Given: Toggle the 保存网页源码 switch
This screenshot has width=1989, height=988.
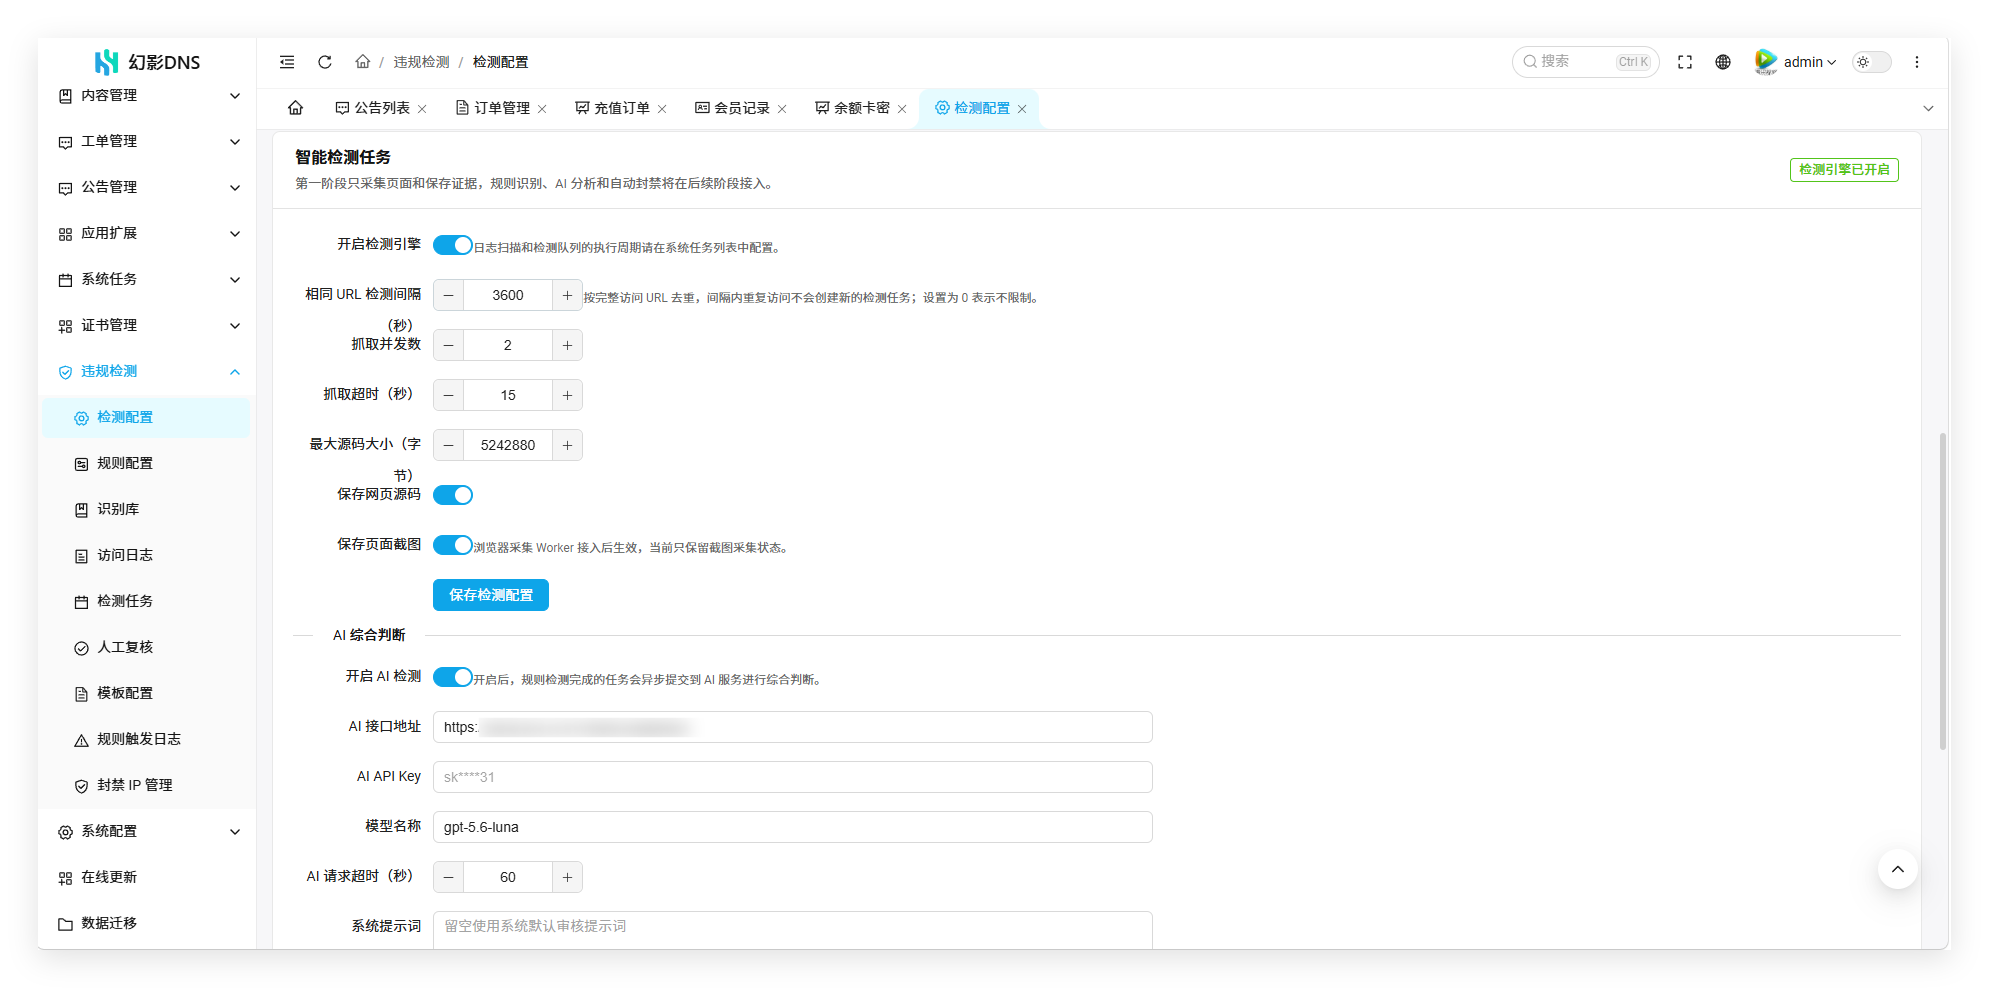Looking at the screenshot, I should (x=453, y=495).
